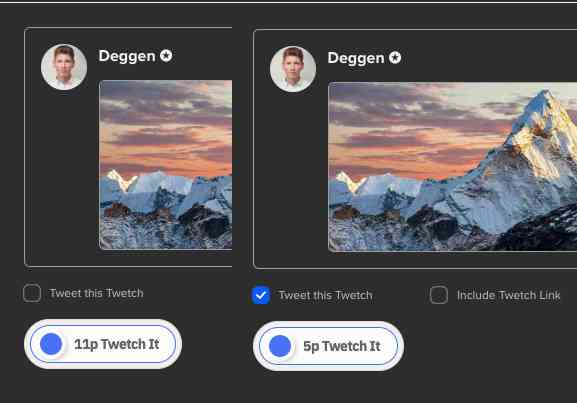Click the 5p Twetch It button
Screen dimensions: 577x403
[x=328, y=346]
